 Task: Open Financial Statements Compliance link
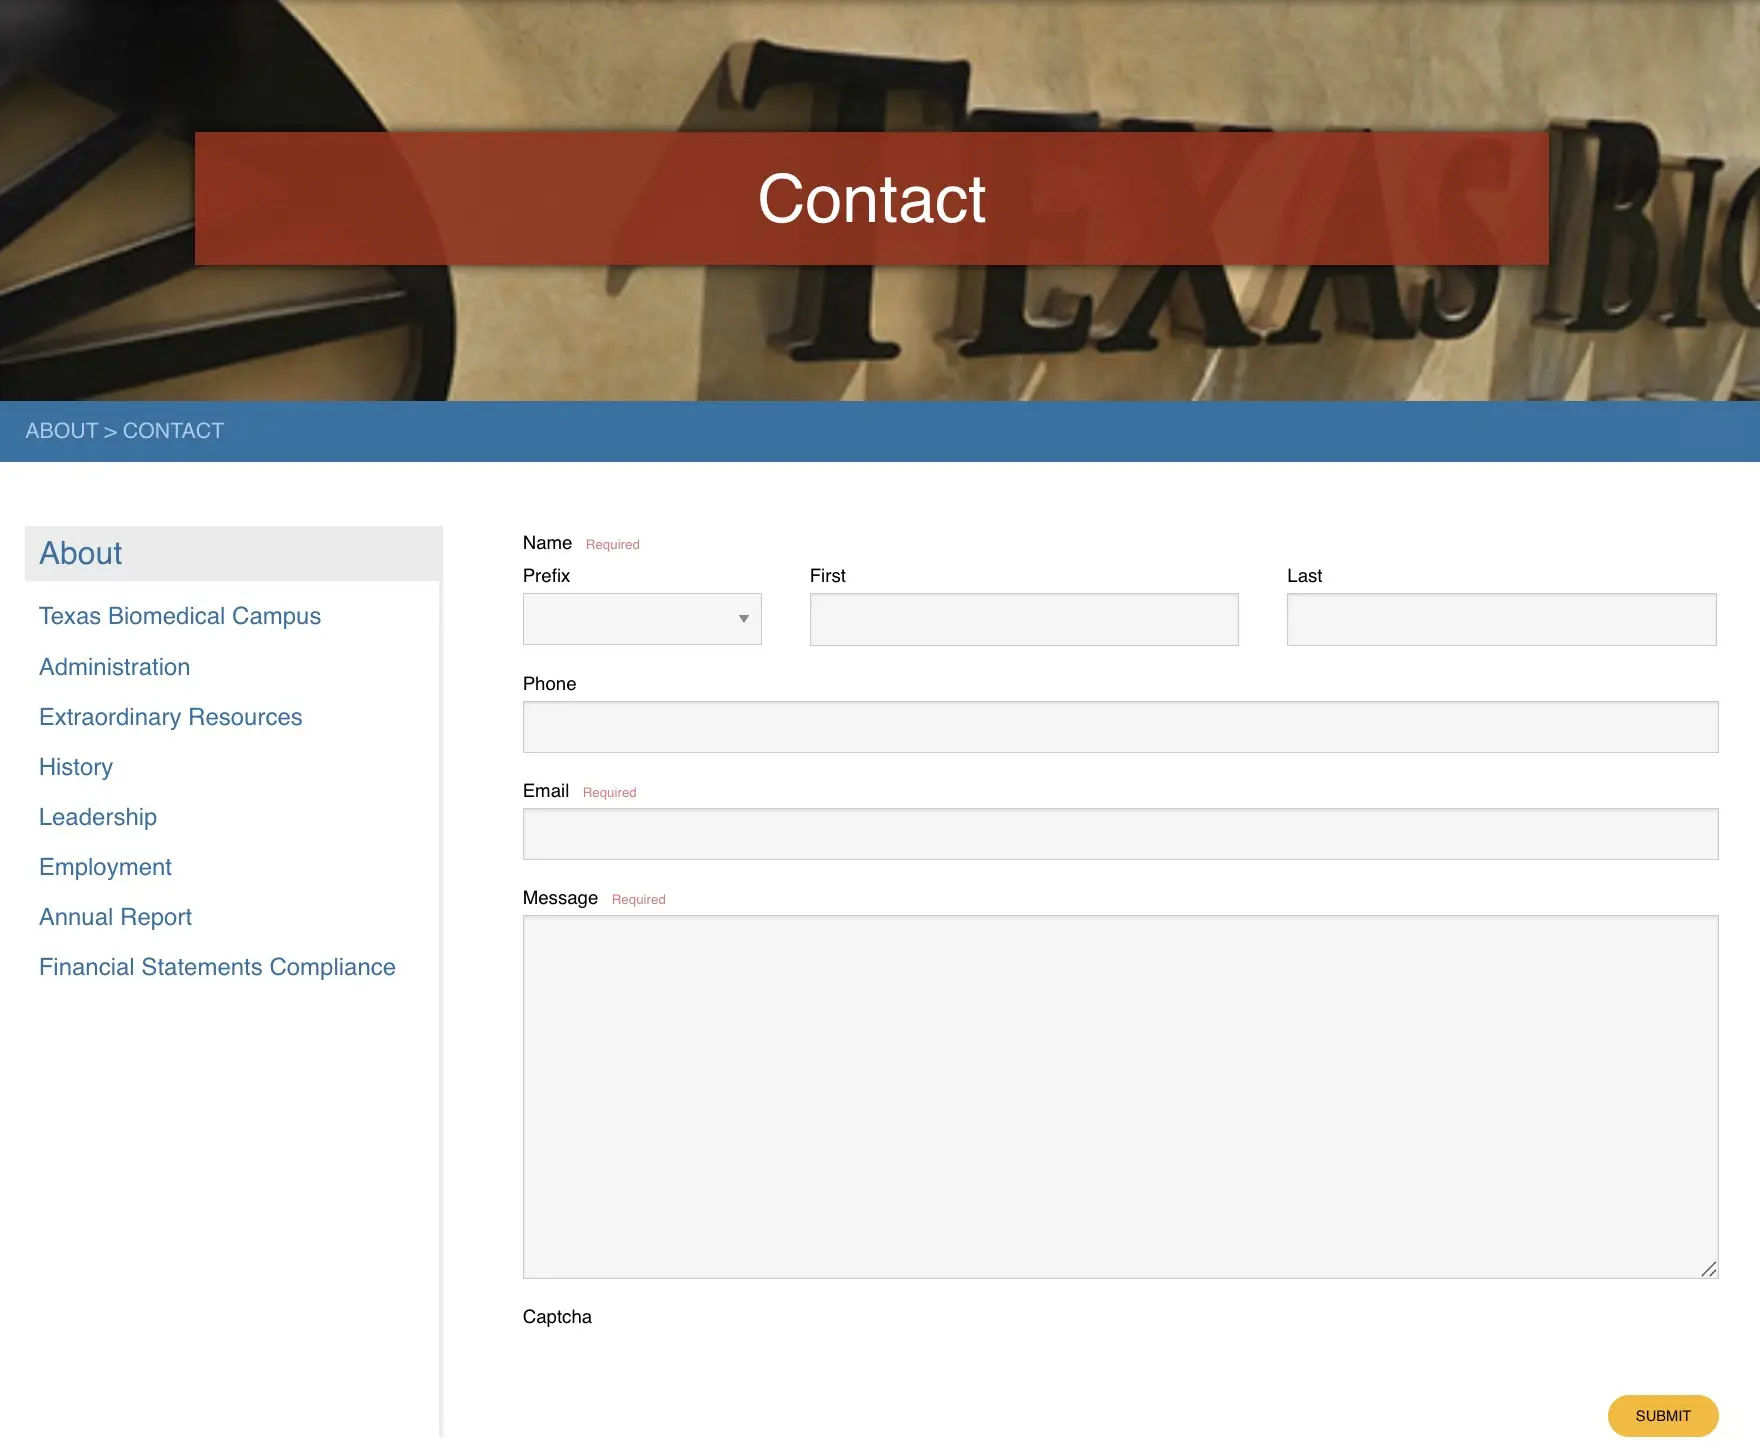pos(217,967)
